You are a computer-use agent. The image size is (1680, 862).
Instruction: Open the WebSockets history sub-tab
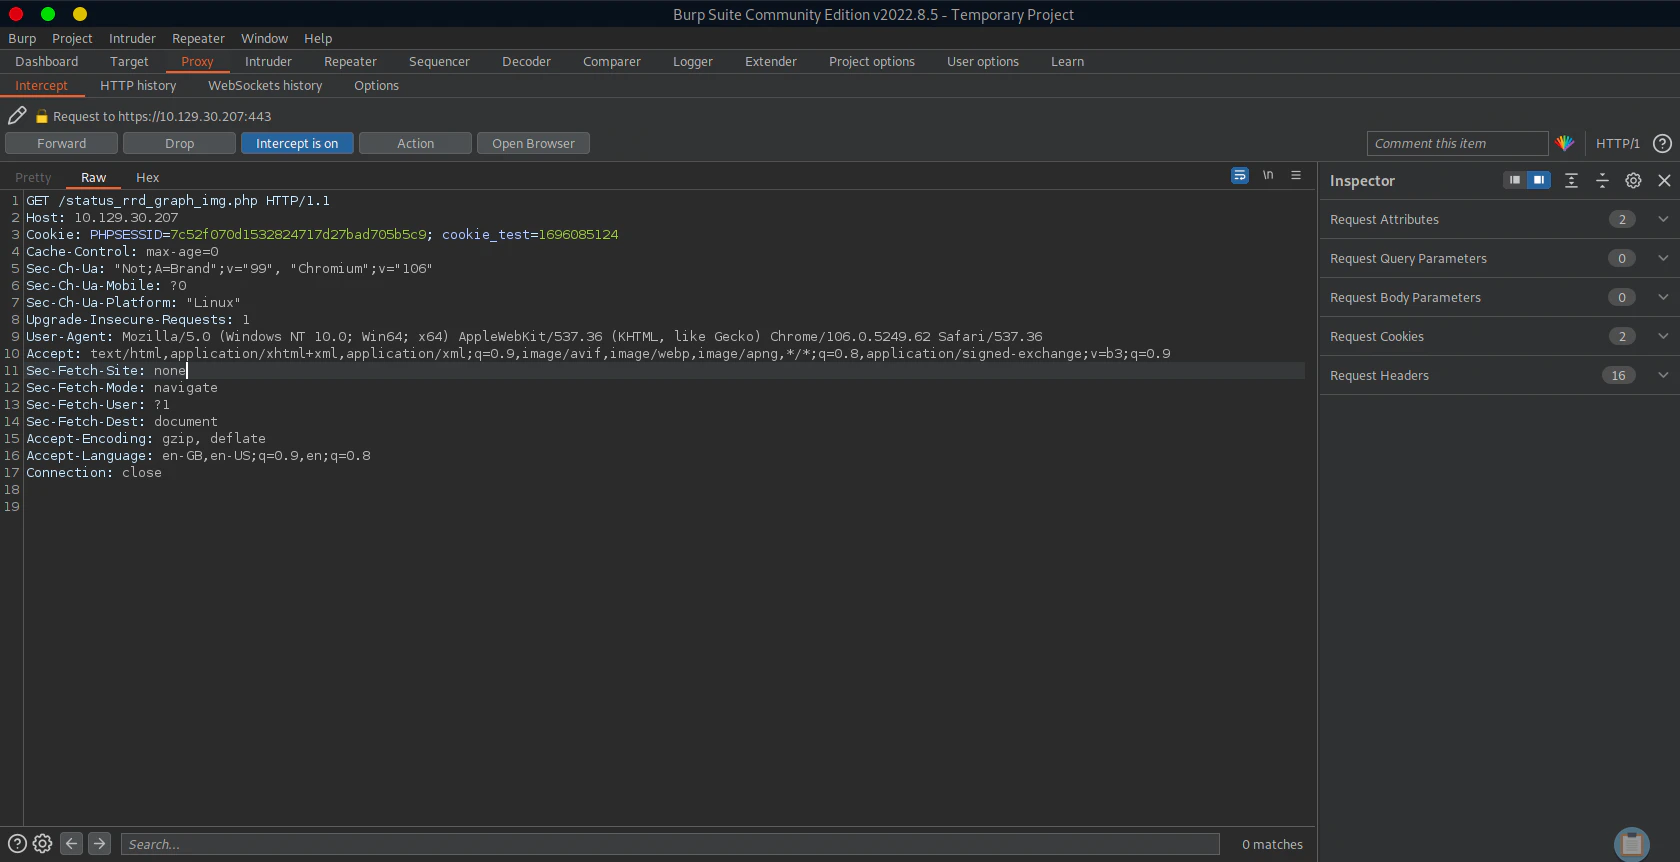point(265,85)
